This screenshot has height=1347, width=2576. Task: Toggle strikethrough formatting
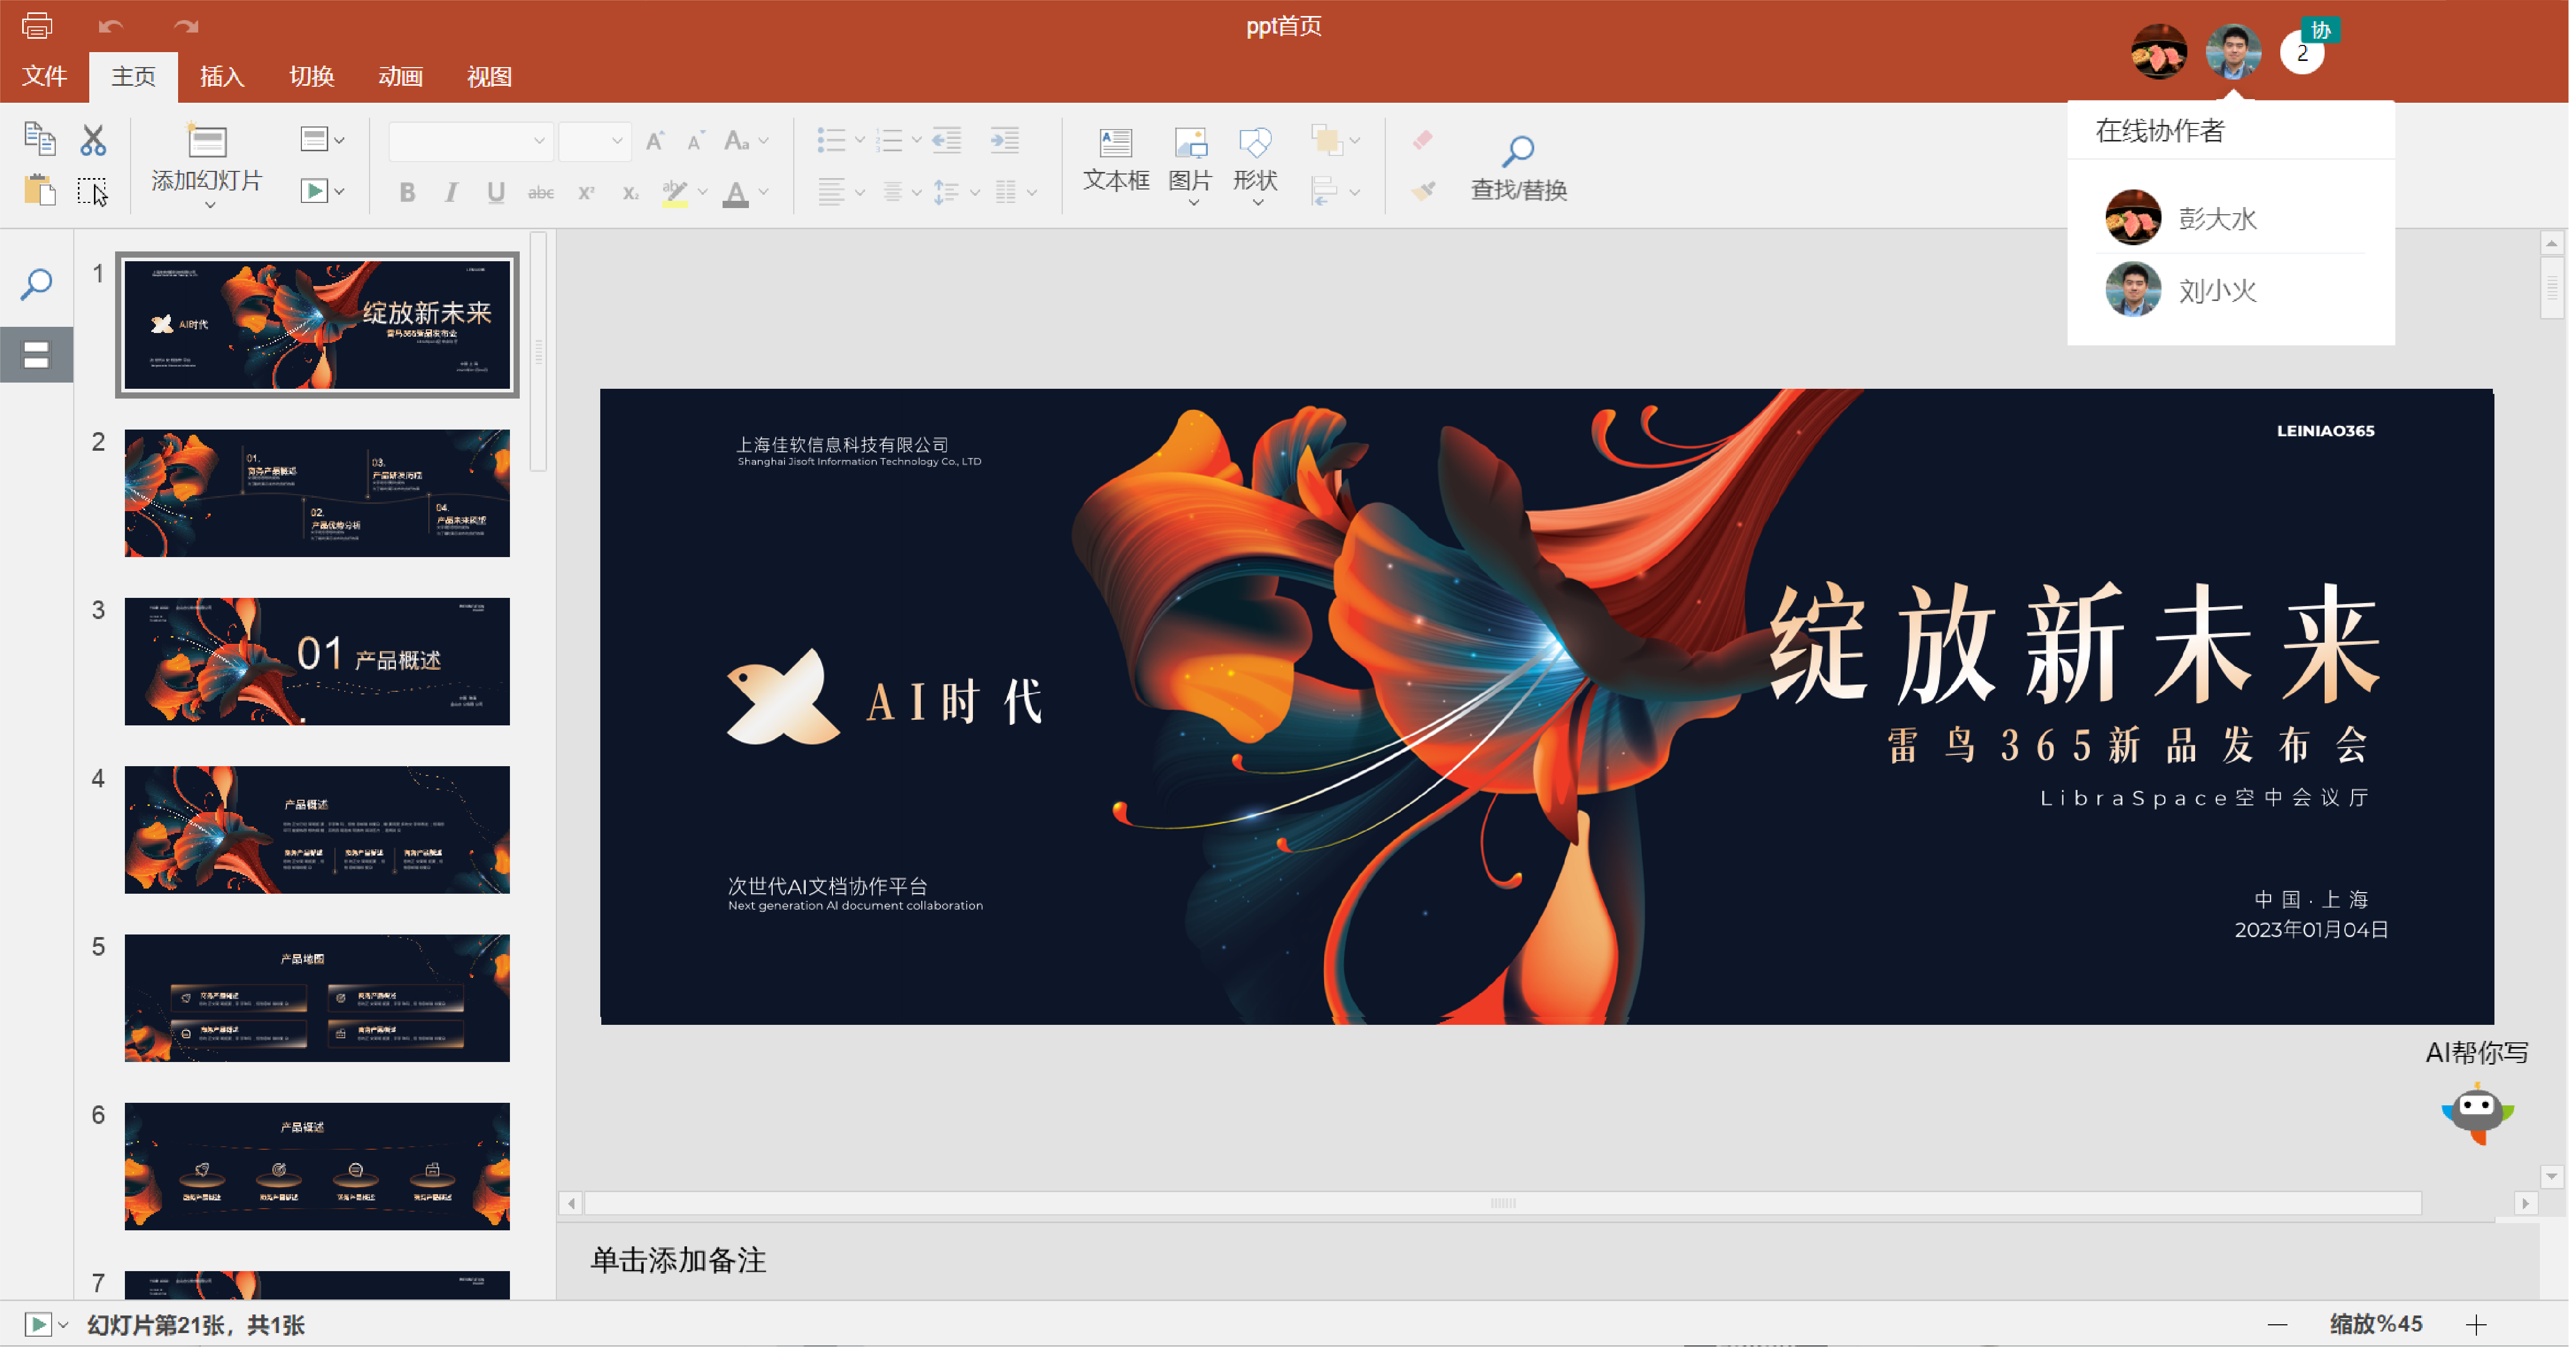pos(542,193)
